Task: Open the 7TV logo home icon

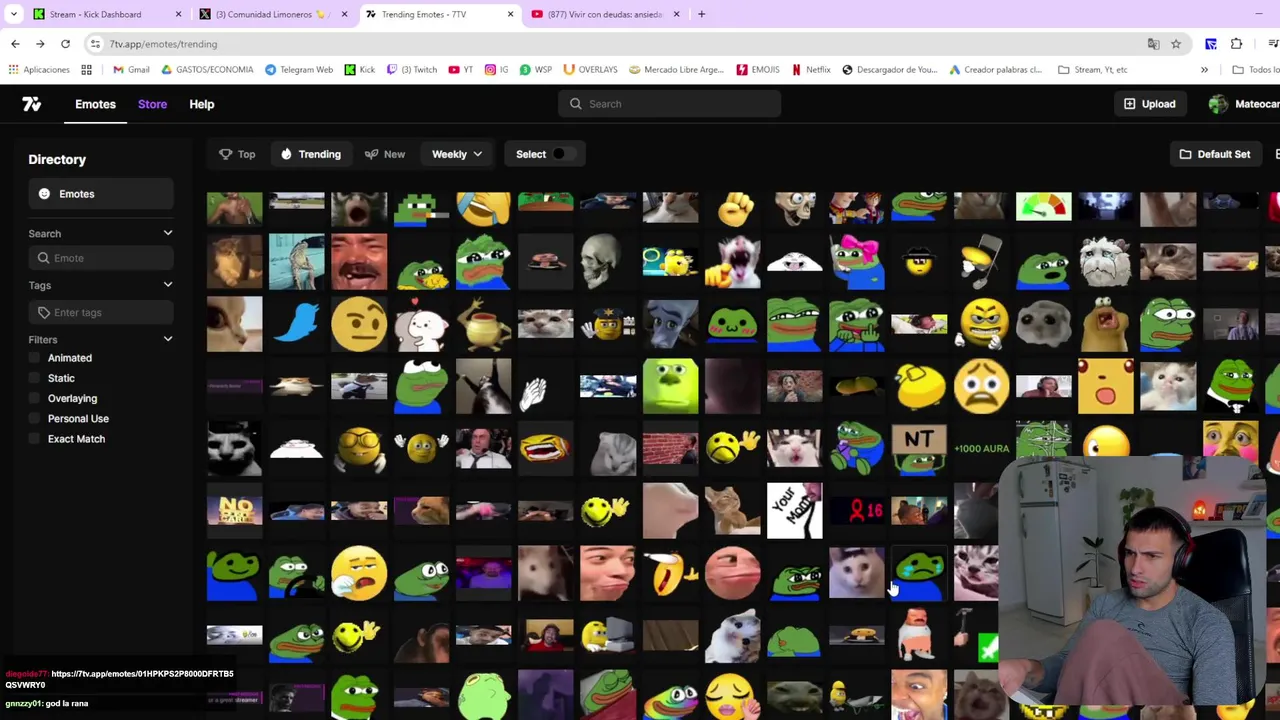Action: click(32, 104)
